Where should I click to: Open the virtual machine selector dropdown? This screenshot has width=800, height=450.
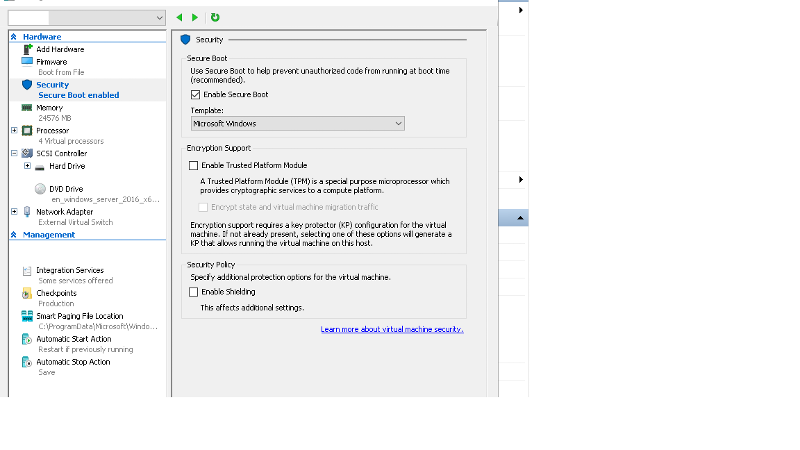pos(86,18)
